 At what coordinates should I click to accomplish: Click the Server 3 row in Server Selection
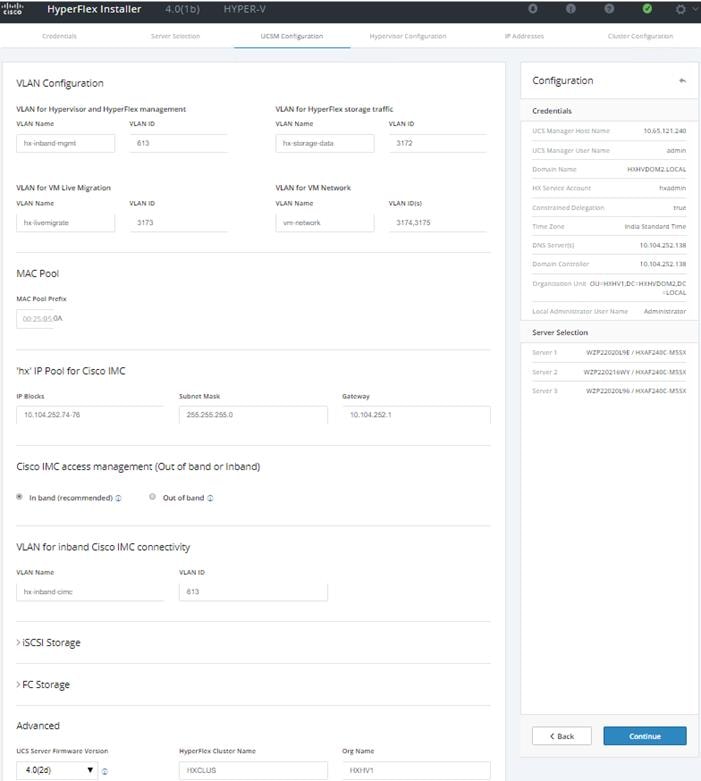[609, 391]
